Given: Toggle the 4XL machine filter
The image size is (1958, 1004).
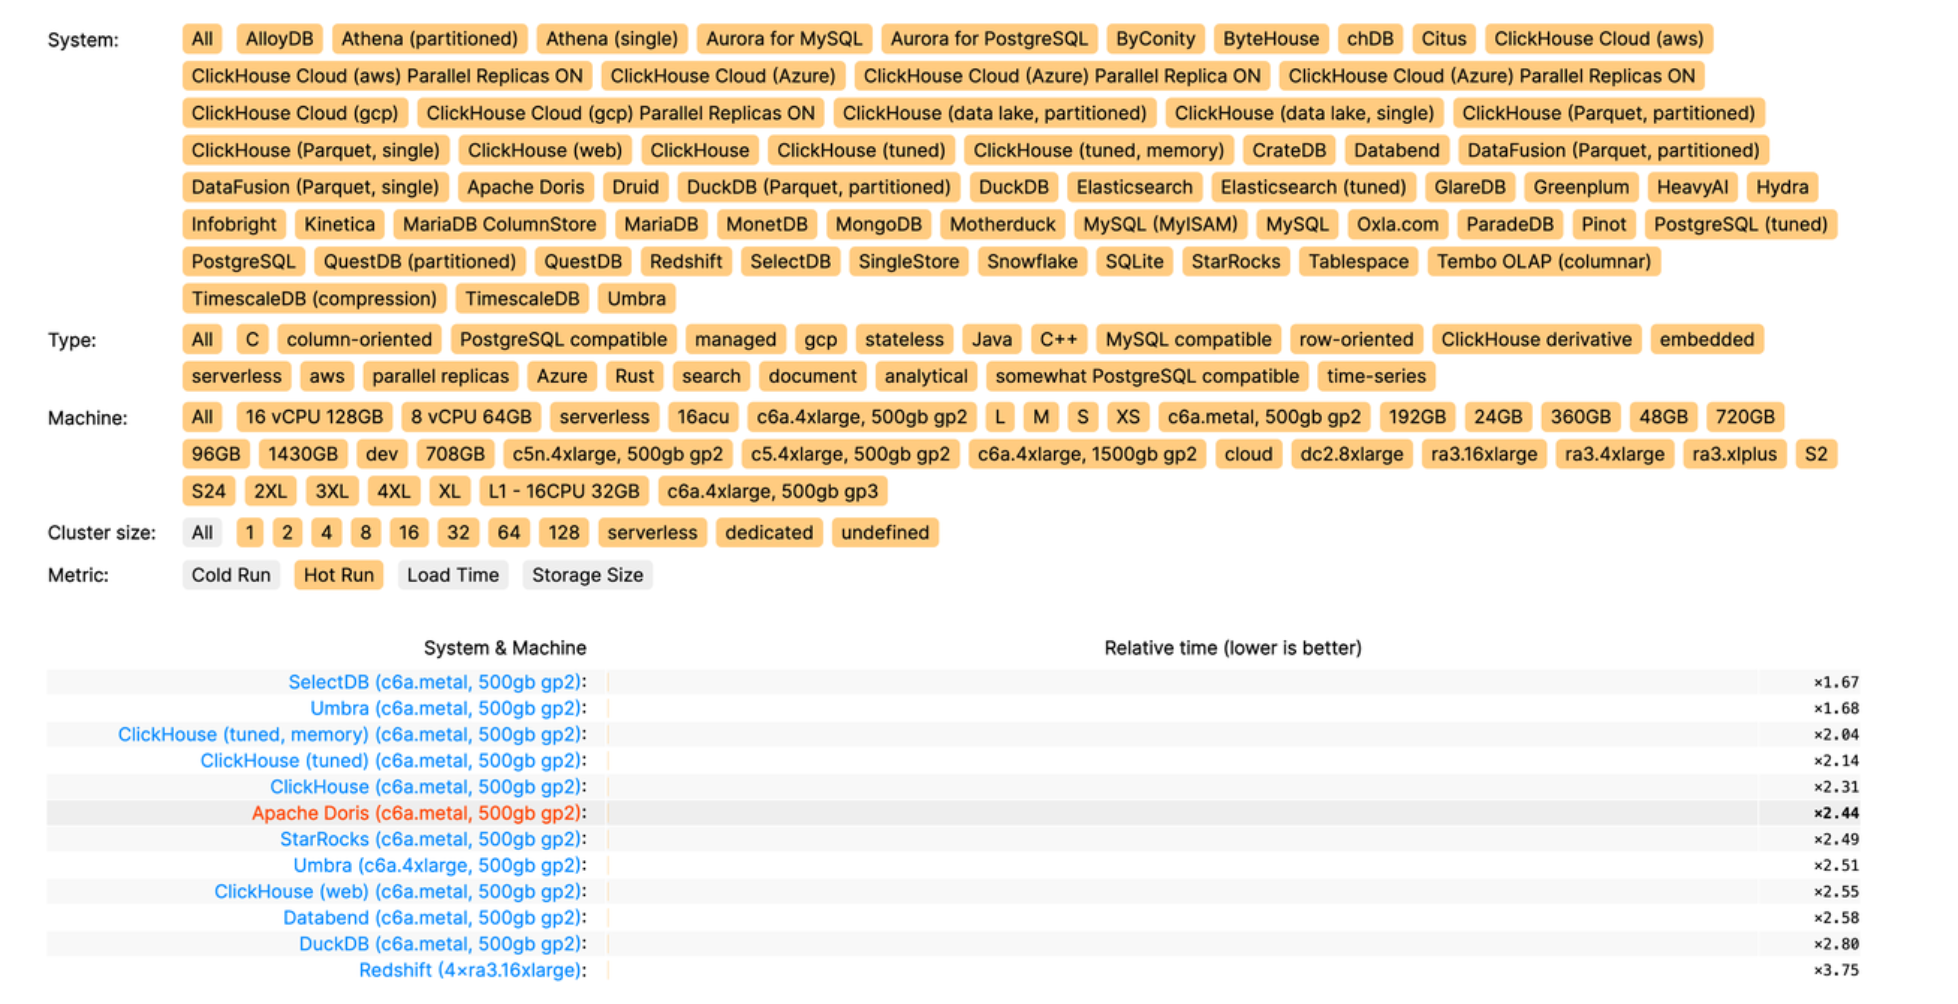Looking at the screenshot, I should 393,491.
